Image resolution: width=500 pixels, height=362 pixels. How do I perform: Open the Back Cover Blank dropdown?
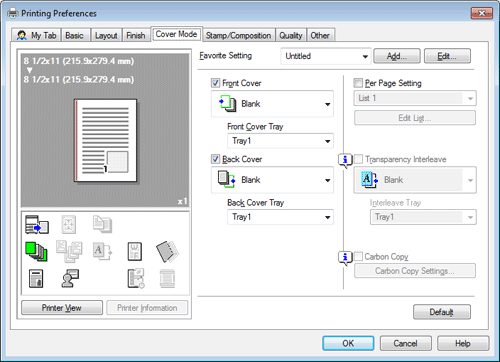pyautogui.click(x=272, y=180)
